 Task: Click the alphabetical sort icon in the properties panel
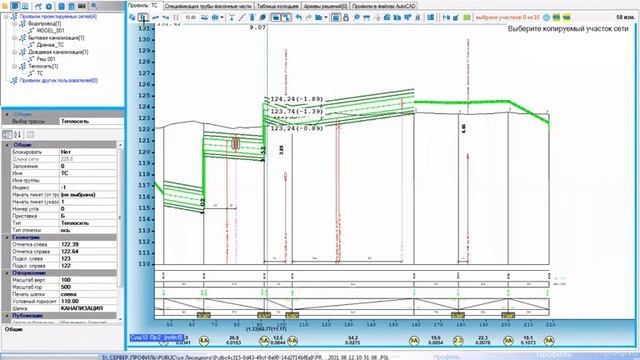17,134
